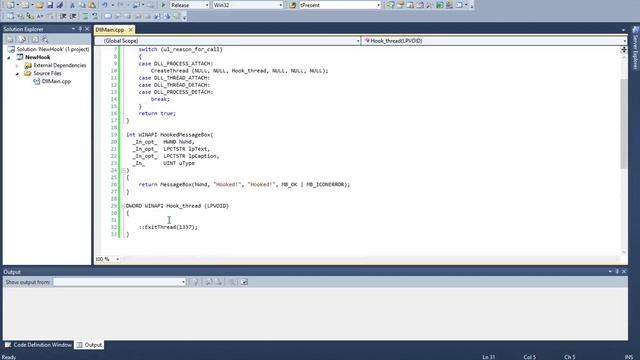
Task: Open Server Explorer side tab
Action: [636, 48]
